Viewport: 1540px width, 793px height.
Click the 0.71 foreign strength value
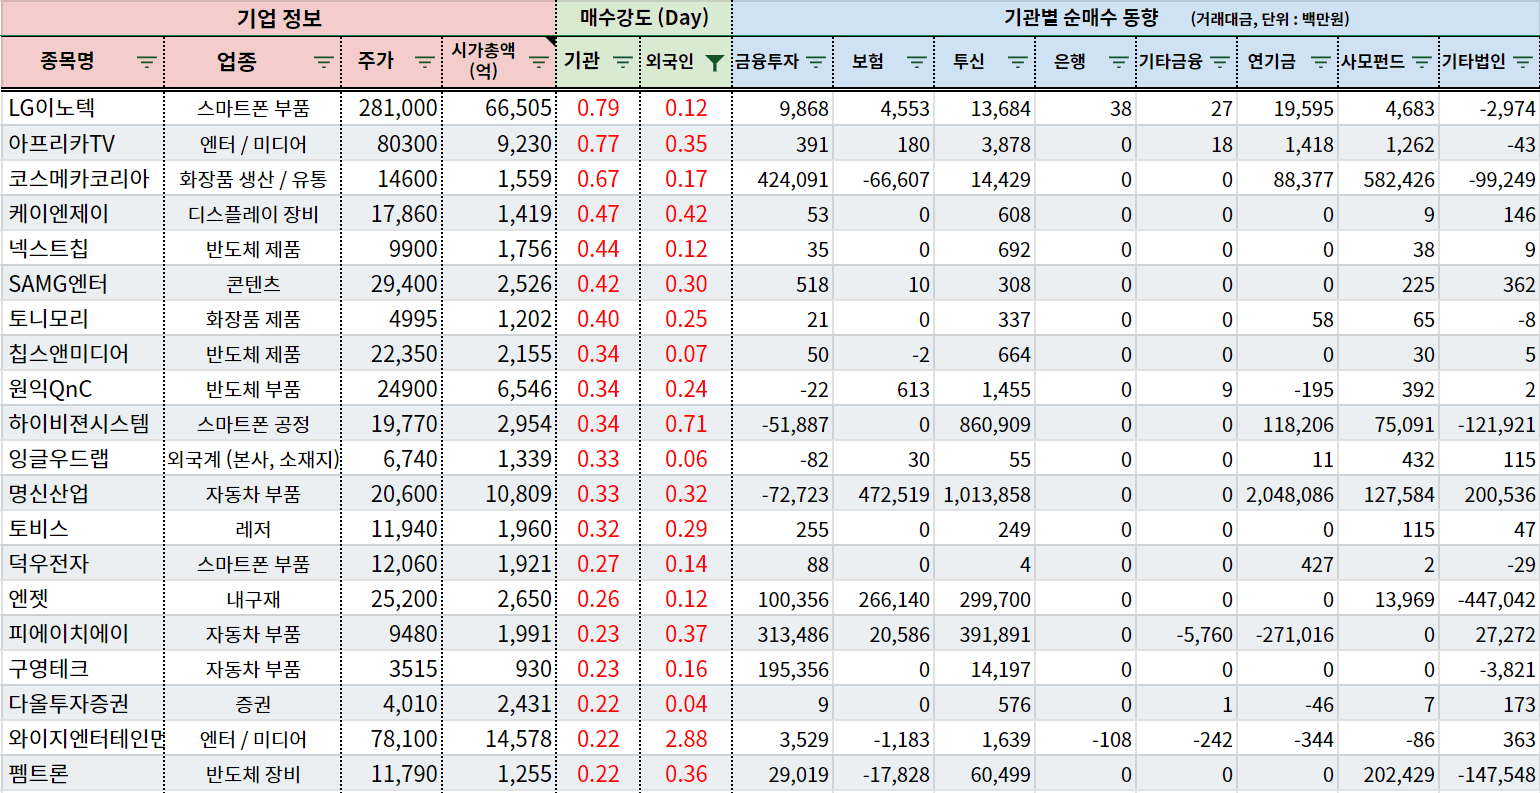click(x=686, y=424)
